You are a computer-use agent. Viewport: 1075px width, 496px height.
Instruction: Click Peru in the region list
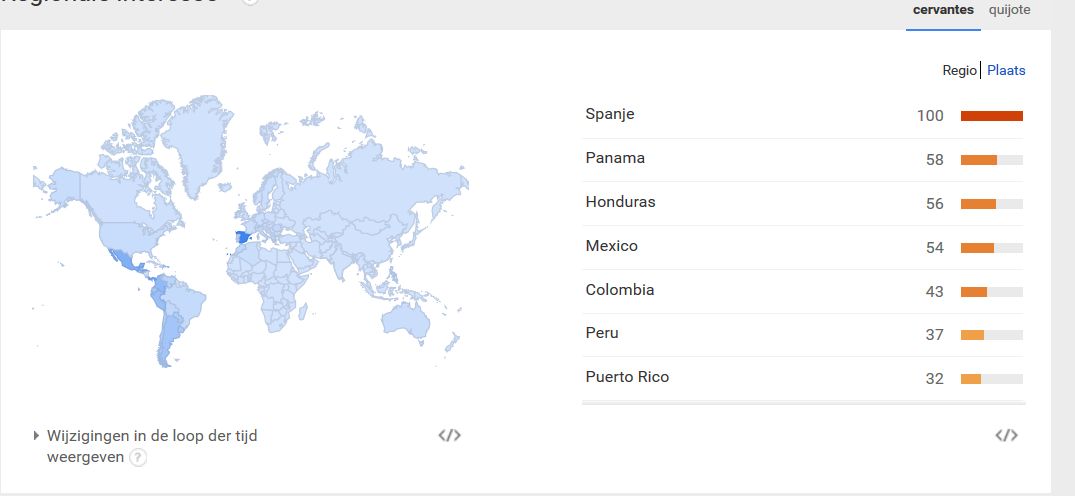[602, 333]
